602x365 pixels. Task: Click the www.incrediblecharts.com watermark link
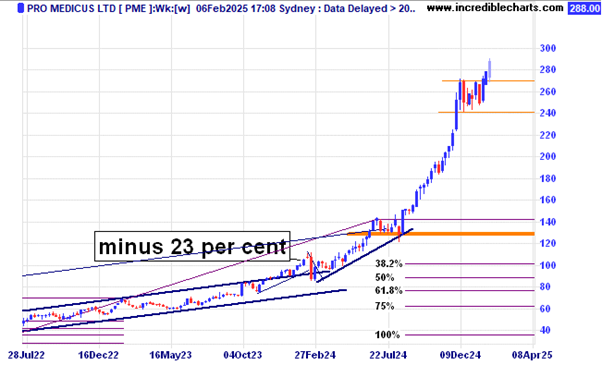(495, 8)
